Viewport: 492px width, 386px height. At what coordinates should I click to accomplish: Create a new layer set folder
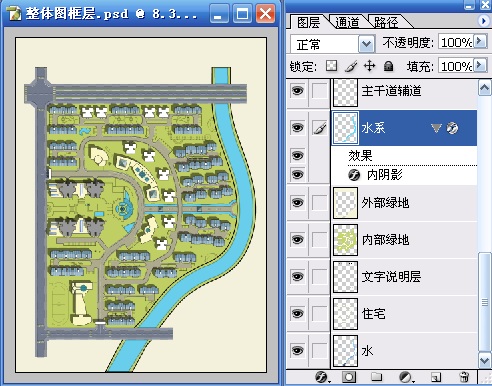pyautogui.click(x=377, y=377)
